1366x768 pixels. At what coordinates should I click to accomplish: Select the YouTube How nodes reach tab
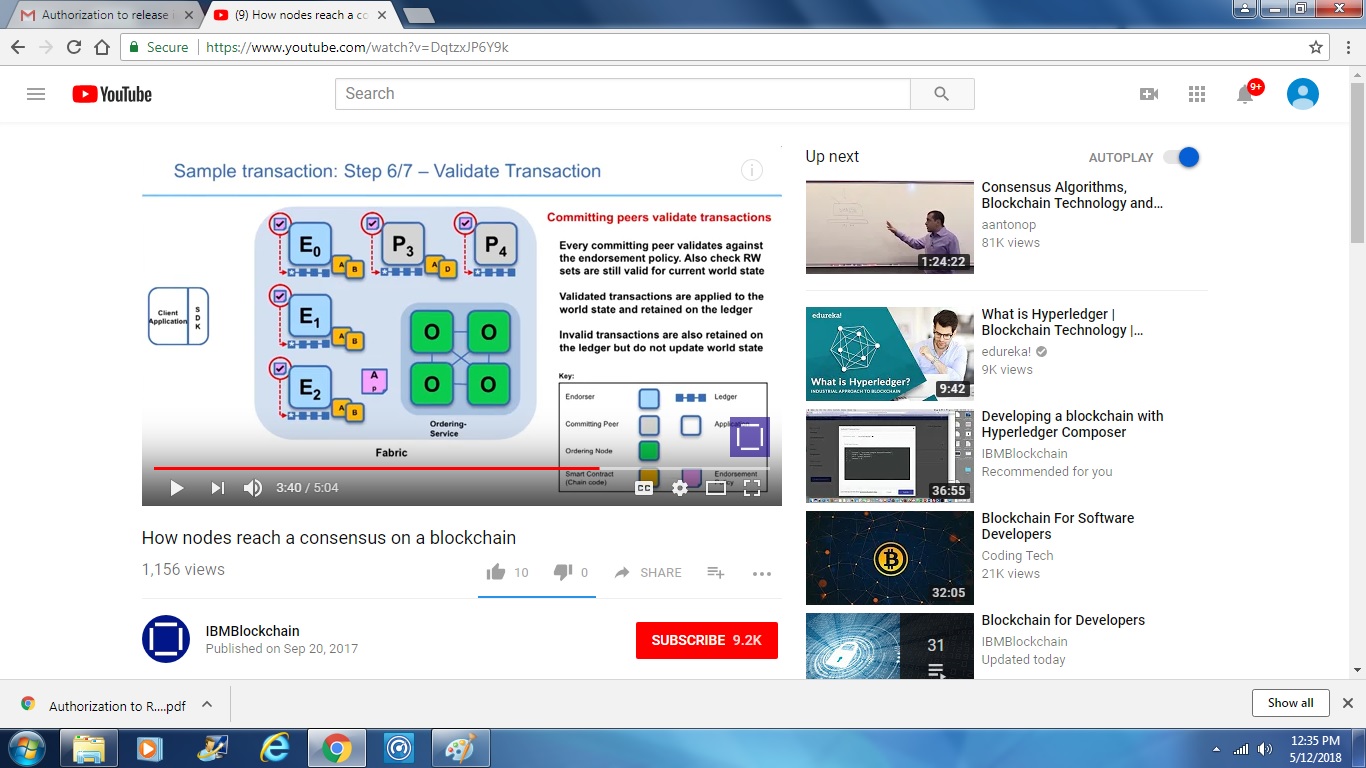coord(298,15)
